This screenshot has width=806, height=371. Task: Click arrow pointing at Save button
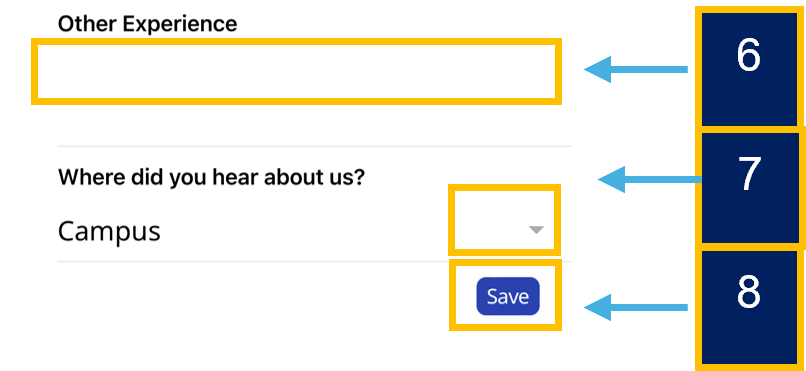636,307
